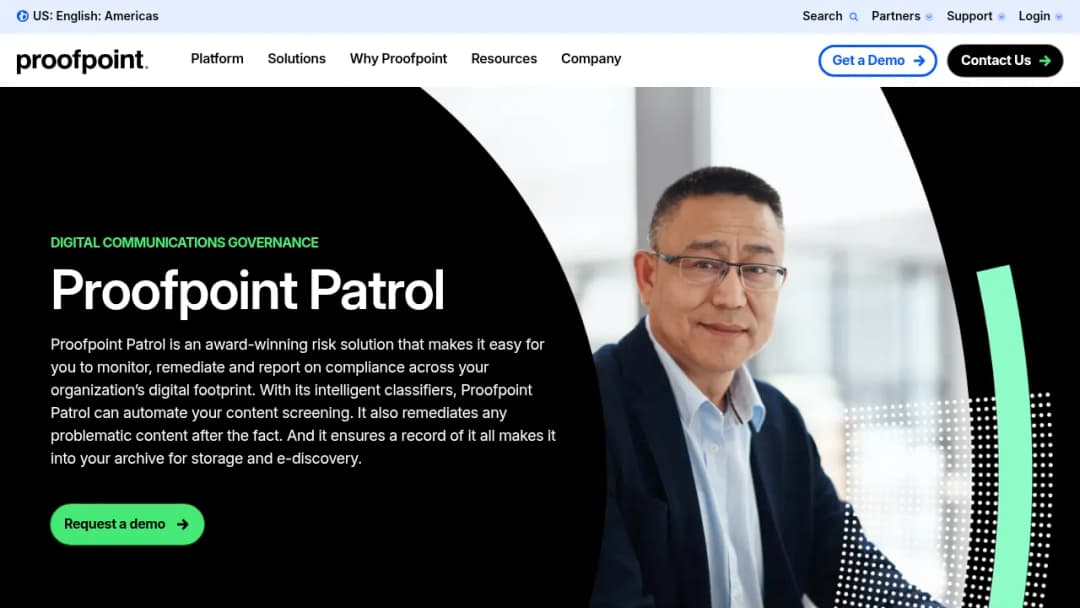Click the arrow icon in Request a demo

pos(183,524)
